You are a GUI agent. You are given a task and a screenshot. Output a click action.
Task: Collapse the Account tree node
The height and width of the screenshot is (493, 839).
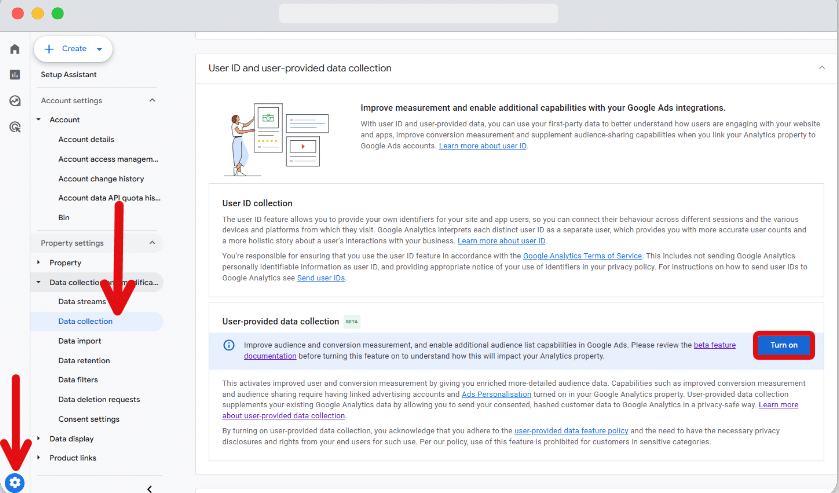(39, 119)
